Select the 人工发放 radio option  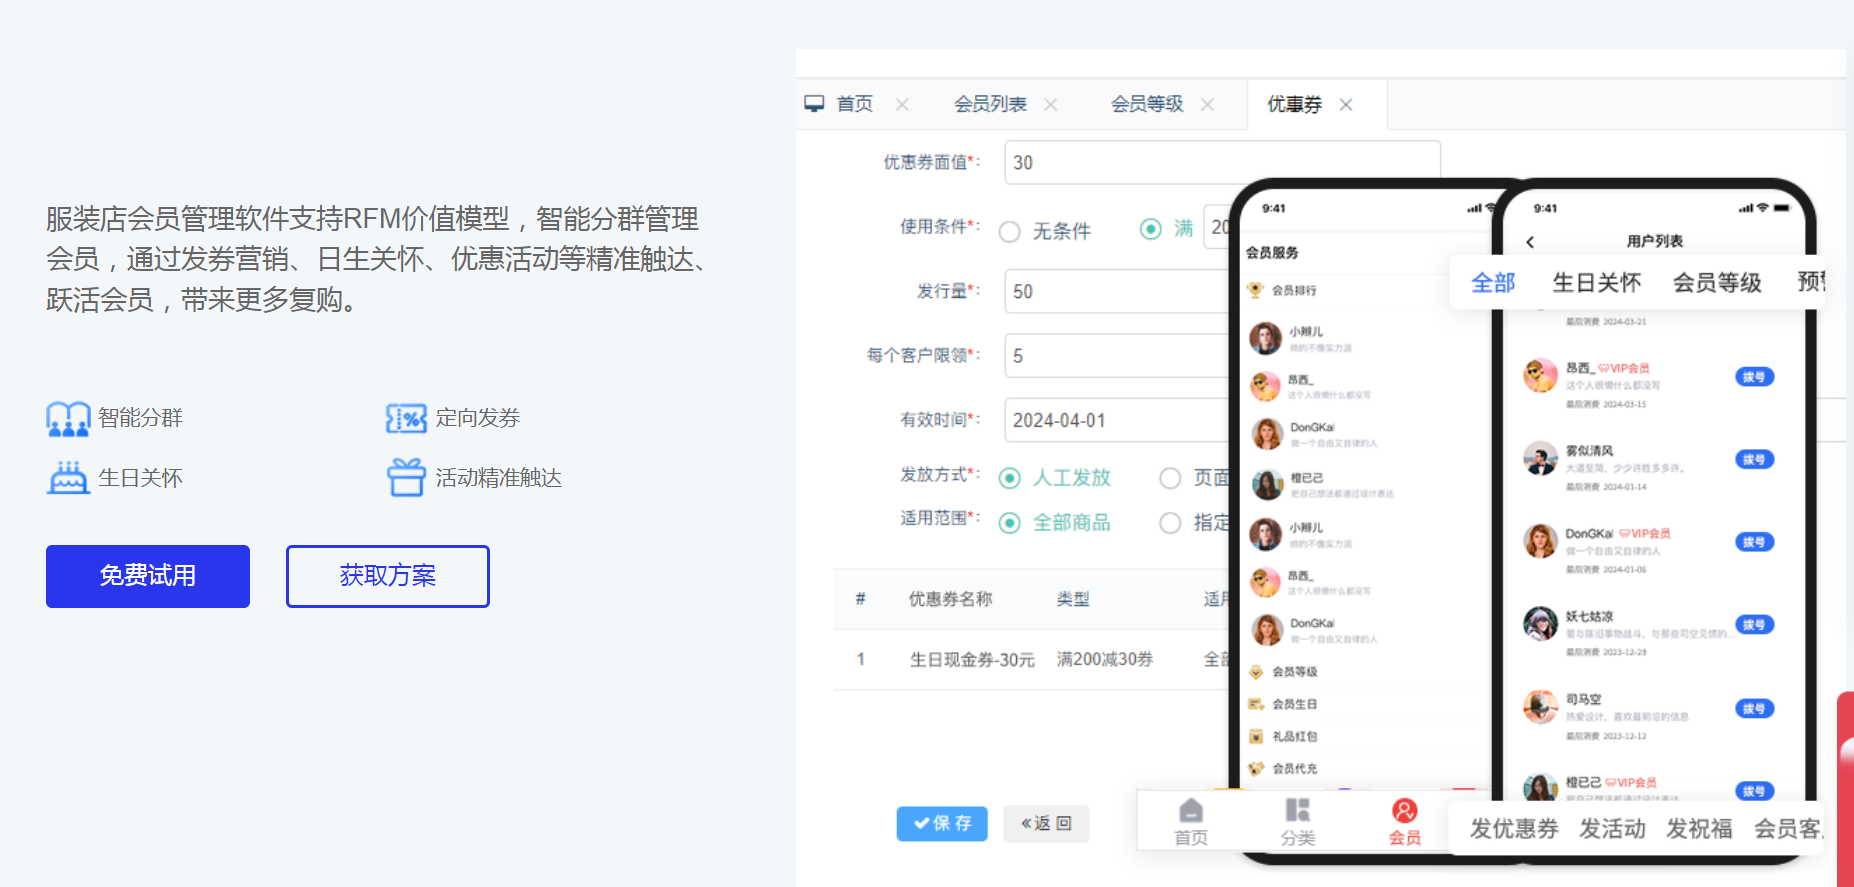1010,478
